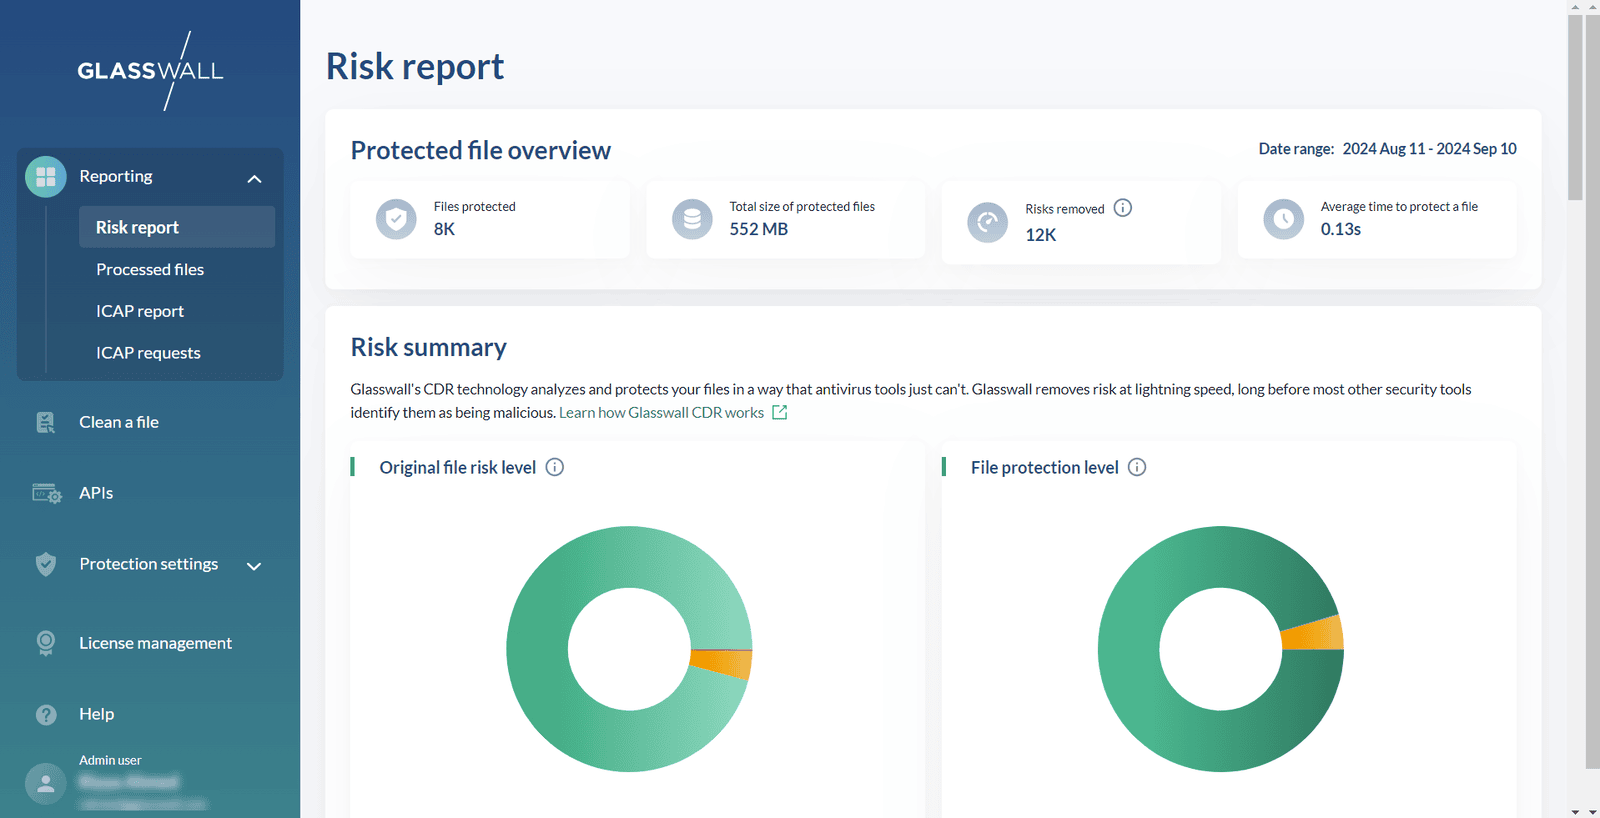Click orange slice in Original file risk chart
Viewport: 1600px width, 818px height.
[722, 664]
